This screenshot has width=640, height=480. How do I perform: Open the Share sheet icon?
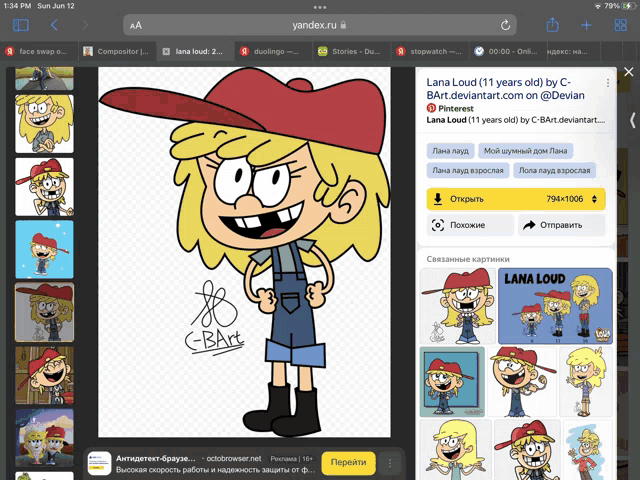tap(552, 25)
